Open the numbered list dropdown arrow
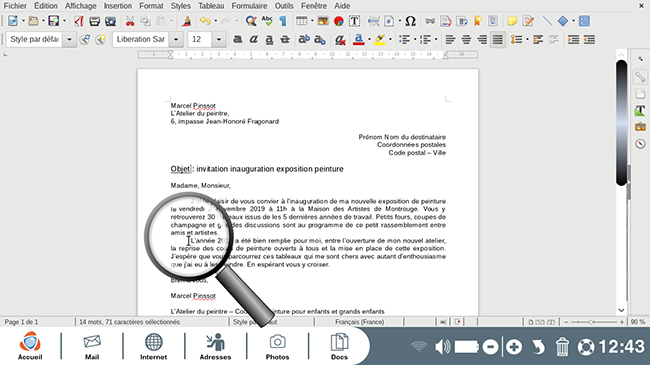Viewport: 650px width, 365px height. (436, 39)
